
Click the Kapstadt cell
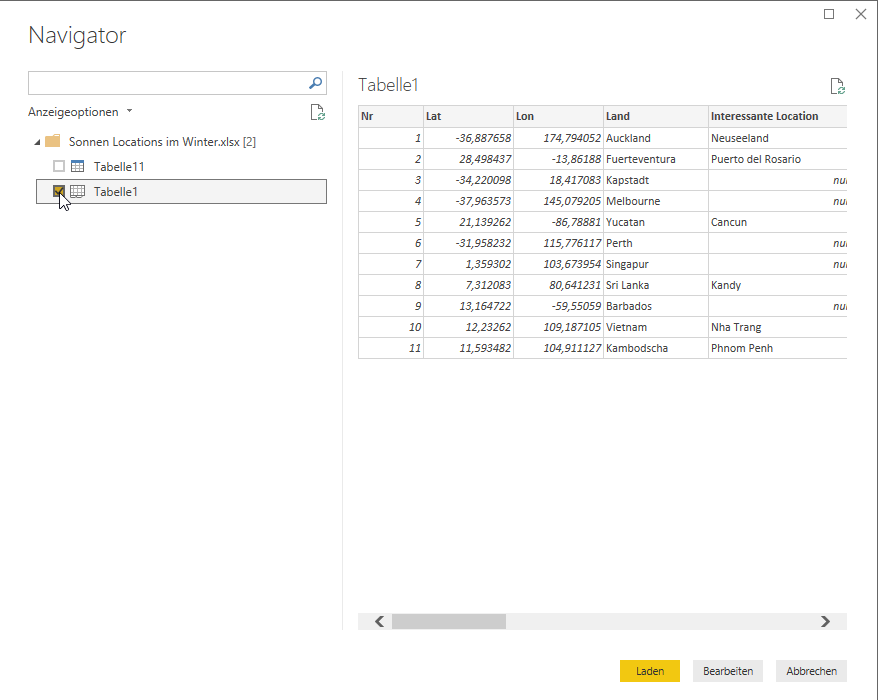[656, 180]
